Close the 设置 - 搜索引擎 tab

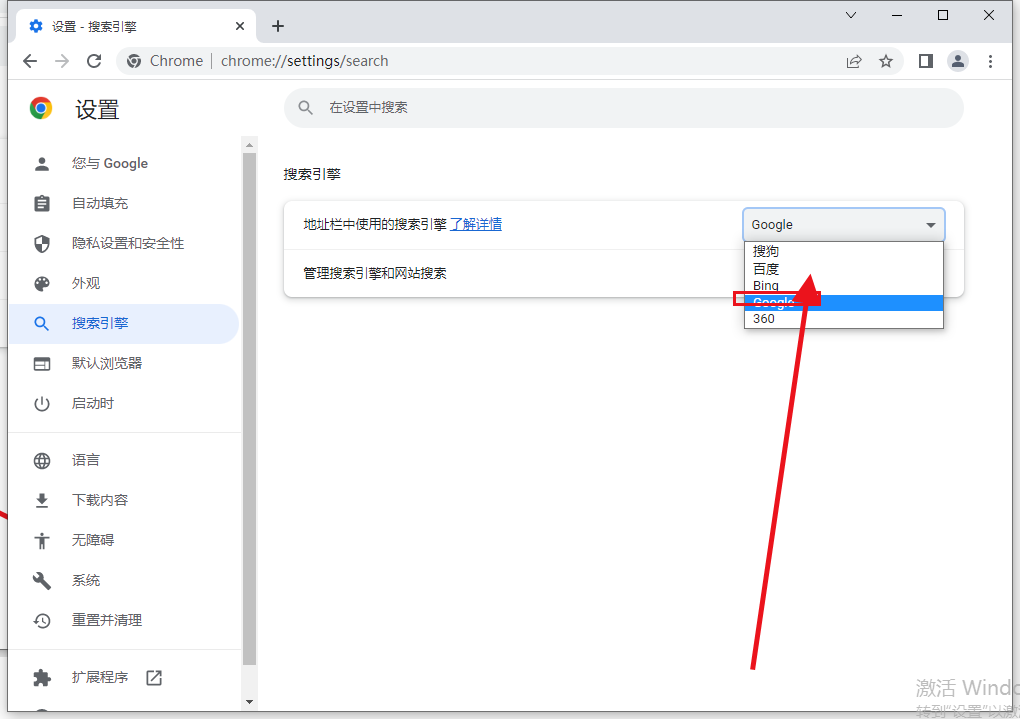click(x=240, y=26)
